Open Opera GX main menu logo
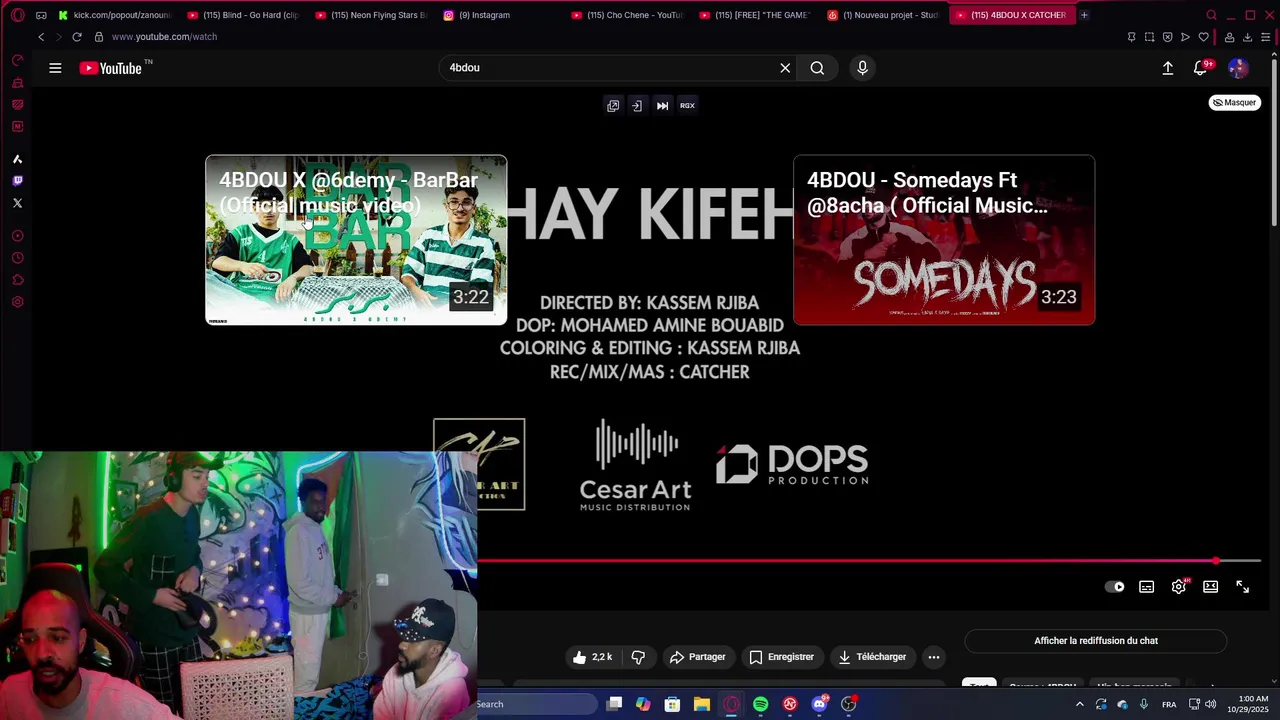The height and width of the screenshot is (720, 1280). tap(17, 15)
